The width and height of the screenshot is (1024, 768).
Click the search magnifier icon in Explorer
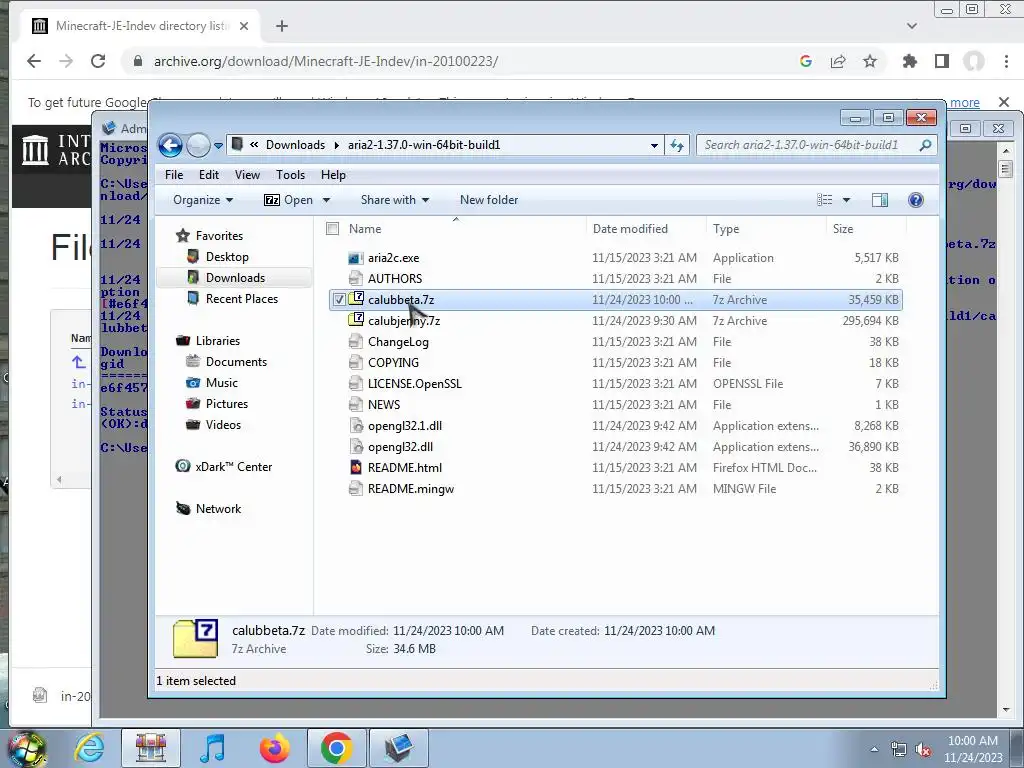tap(925, 145)
